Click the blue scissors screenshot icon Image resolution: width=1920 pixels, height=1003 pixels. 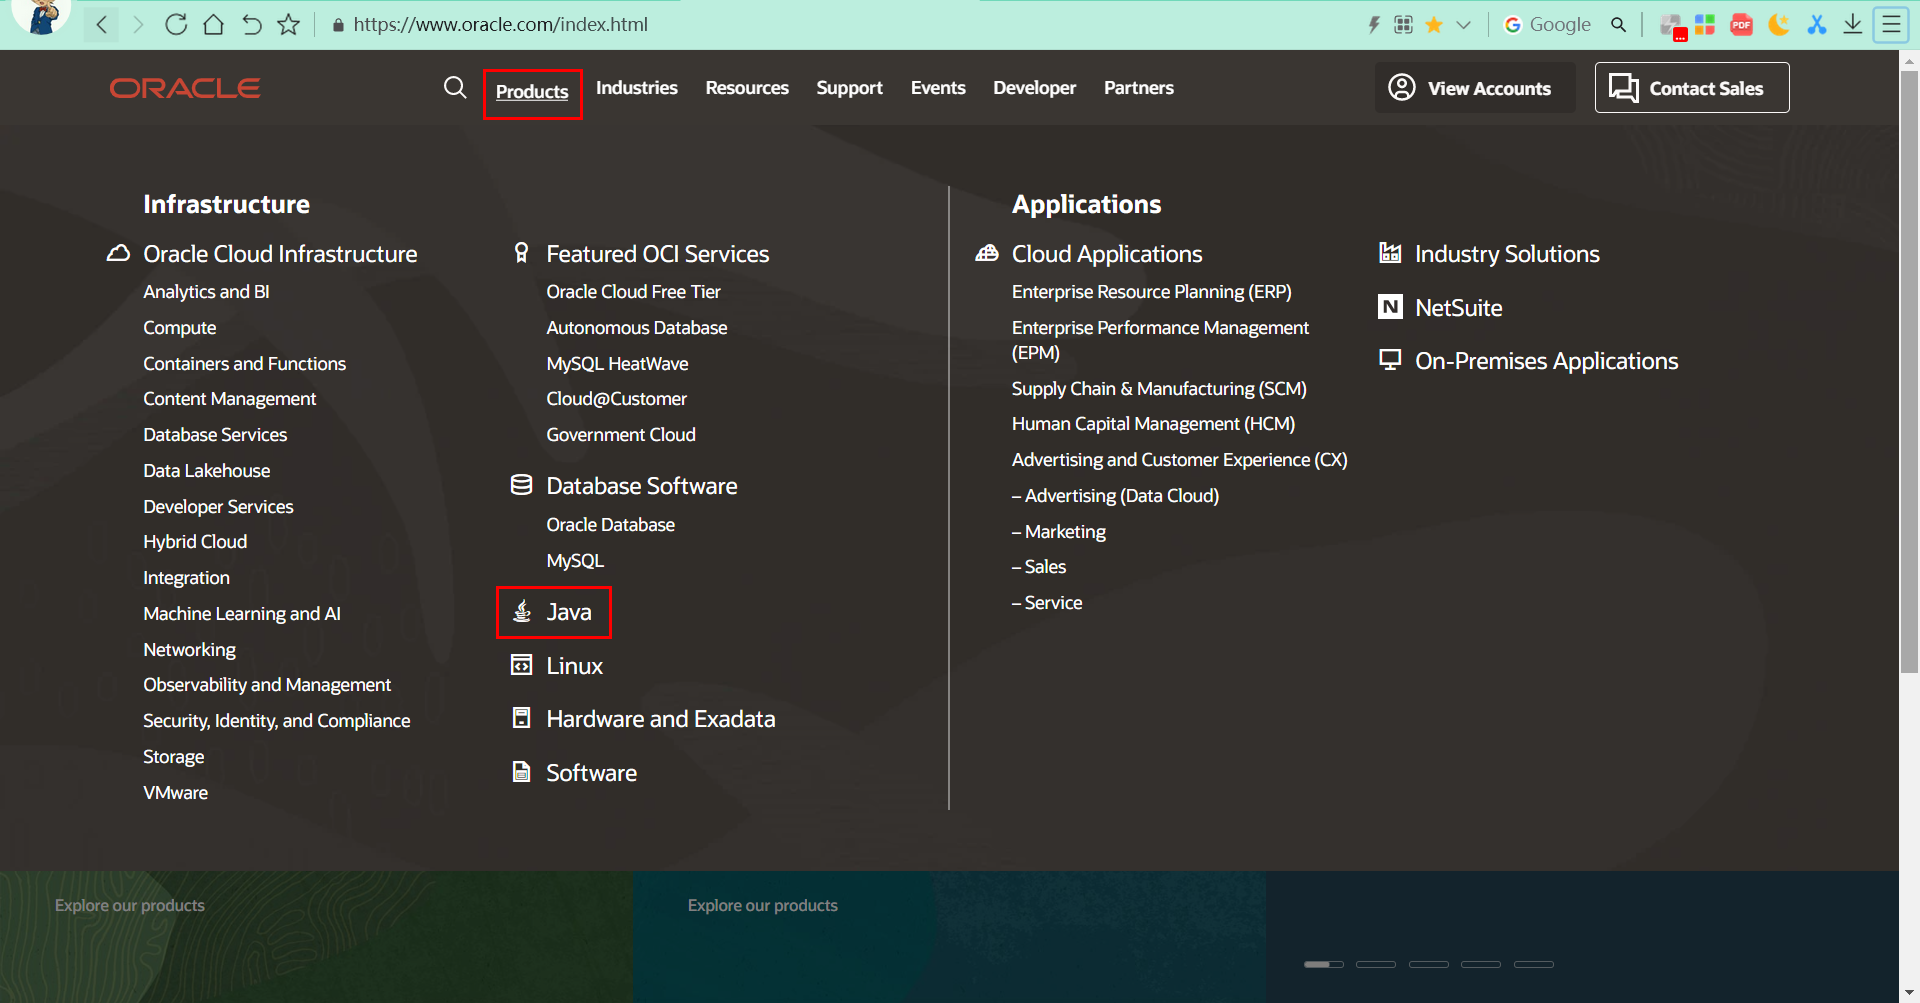pyautogui.click(x=1817, y=24)
